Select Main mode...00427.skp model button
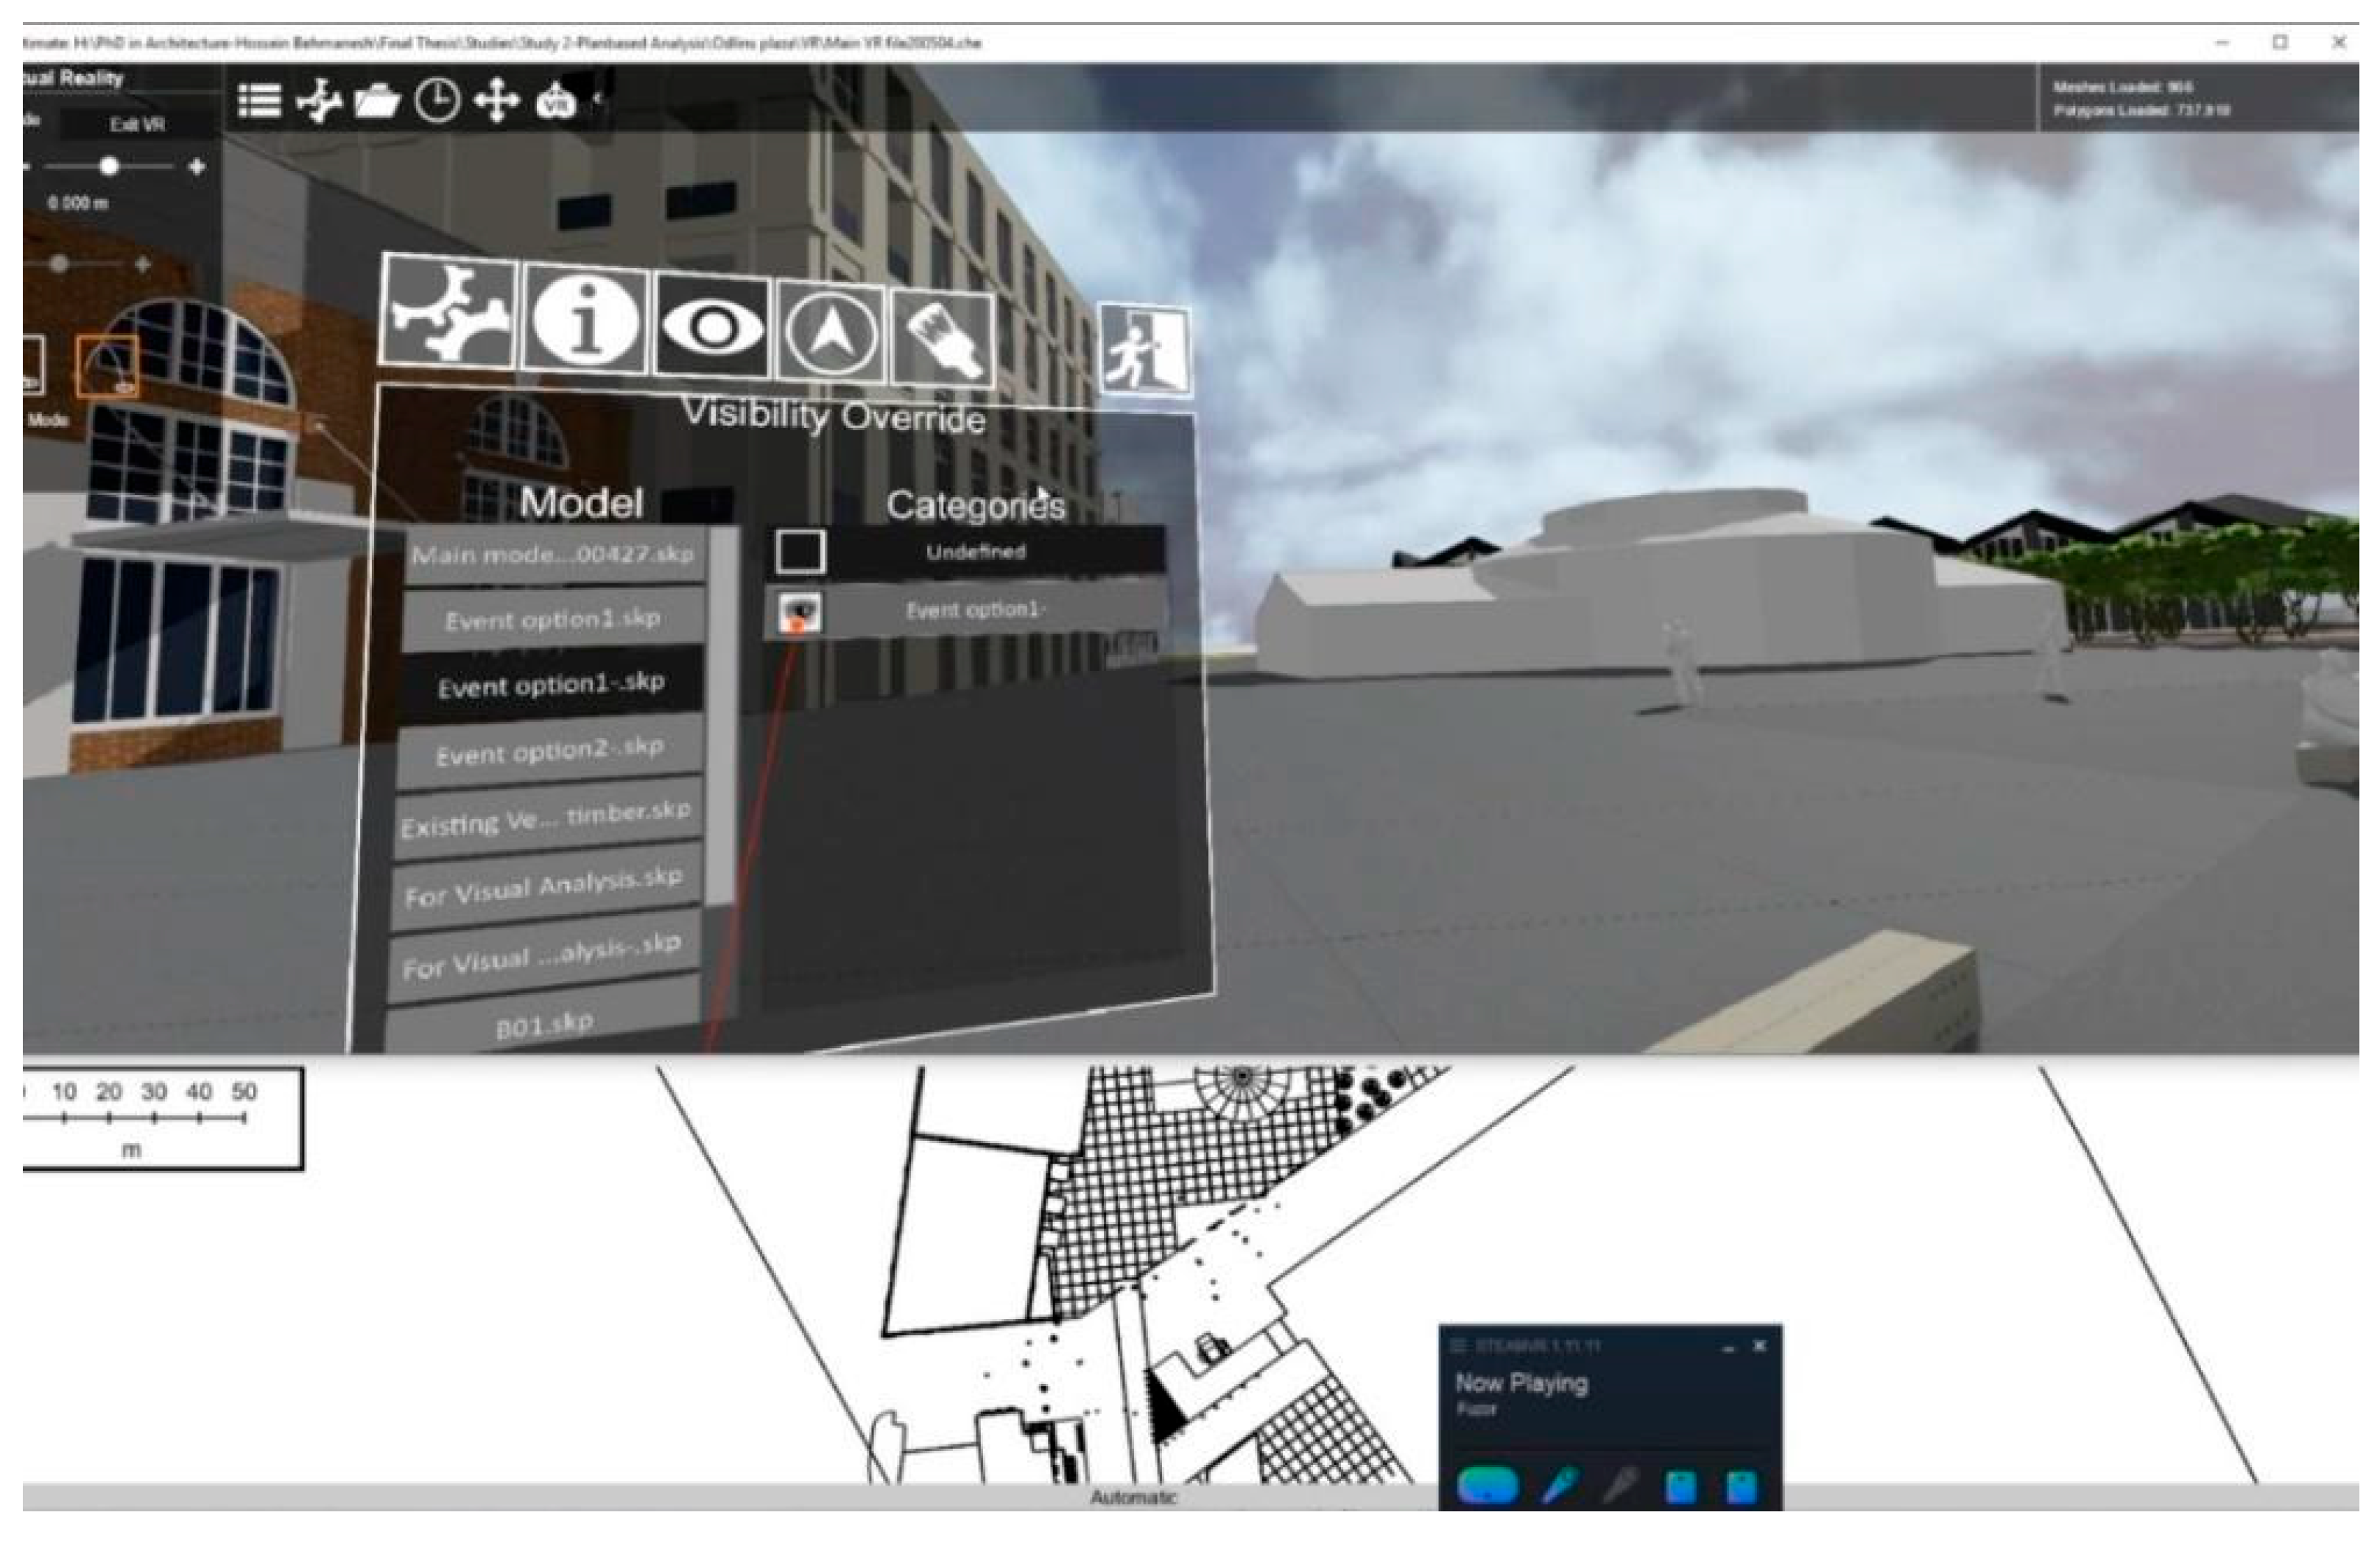Viewport: 2380px width, 1543px height. (552, 555)
